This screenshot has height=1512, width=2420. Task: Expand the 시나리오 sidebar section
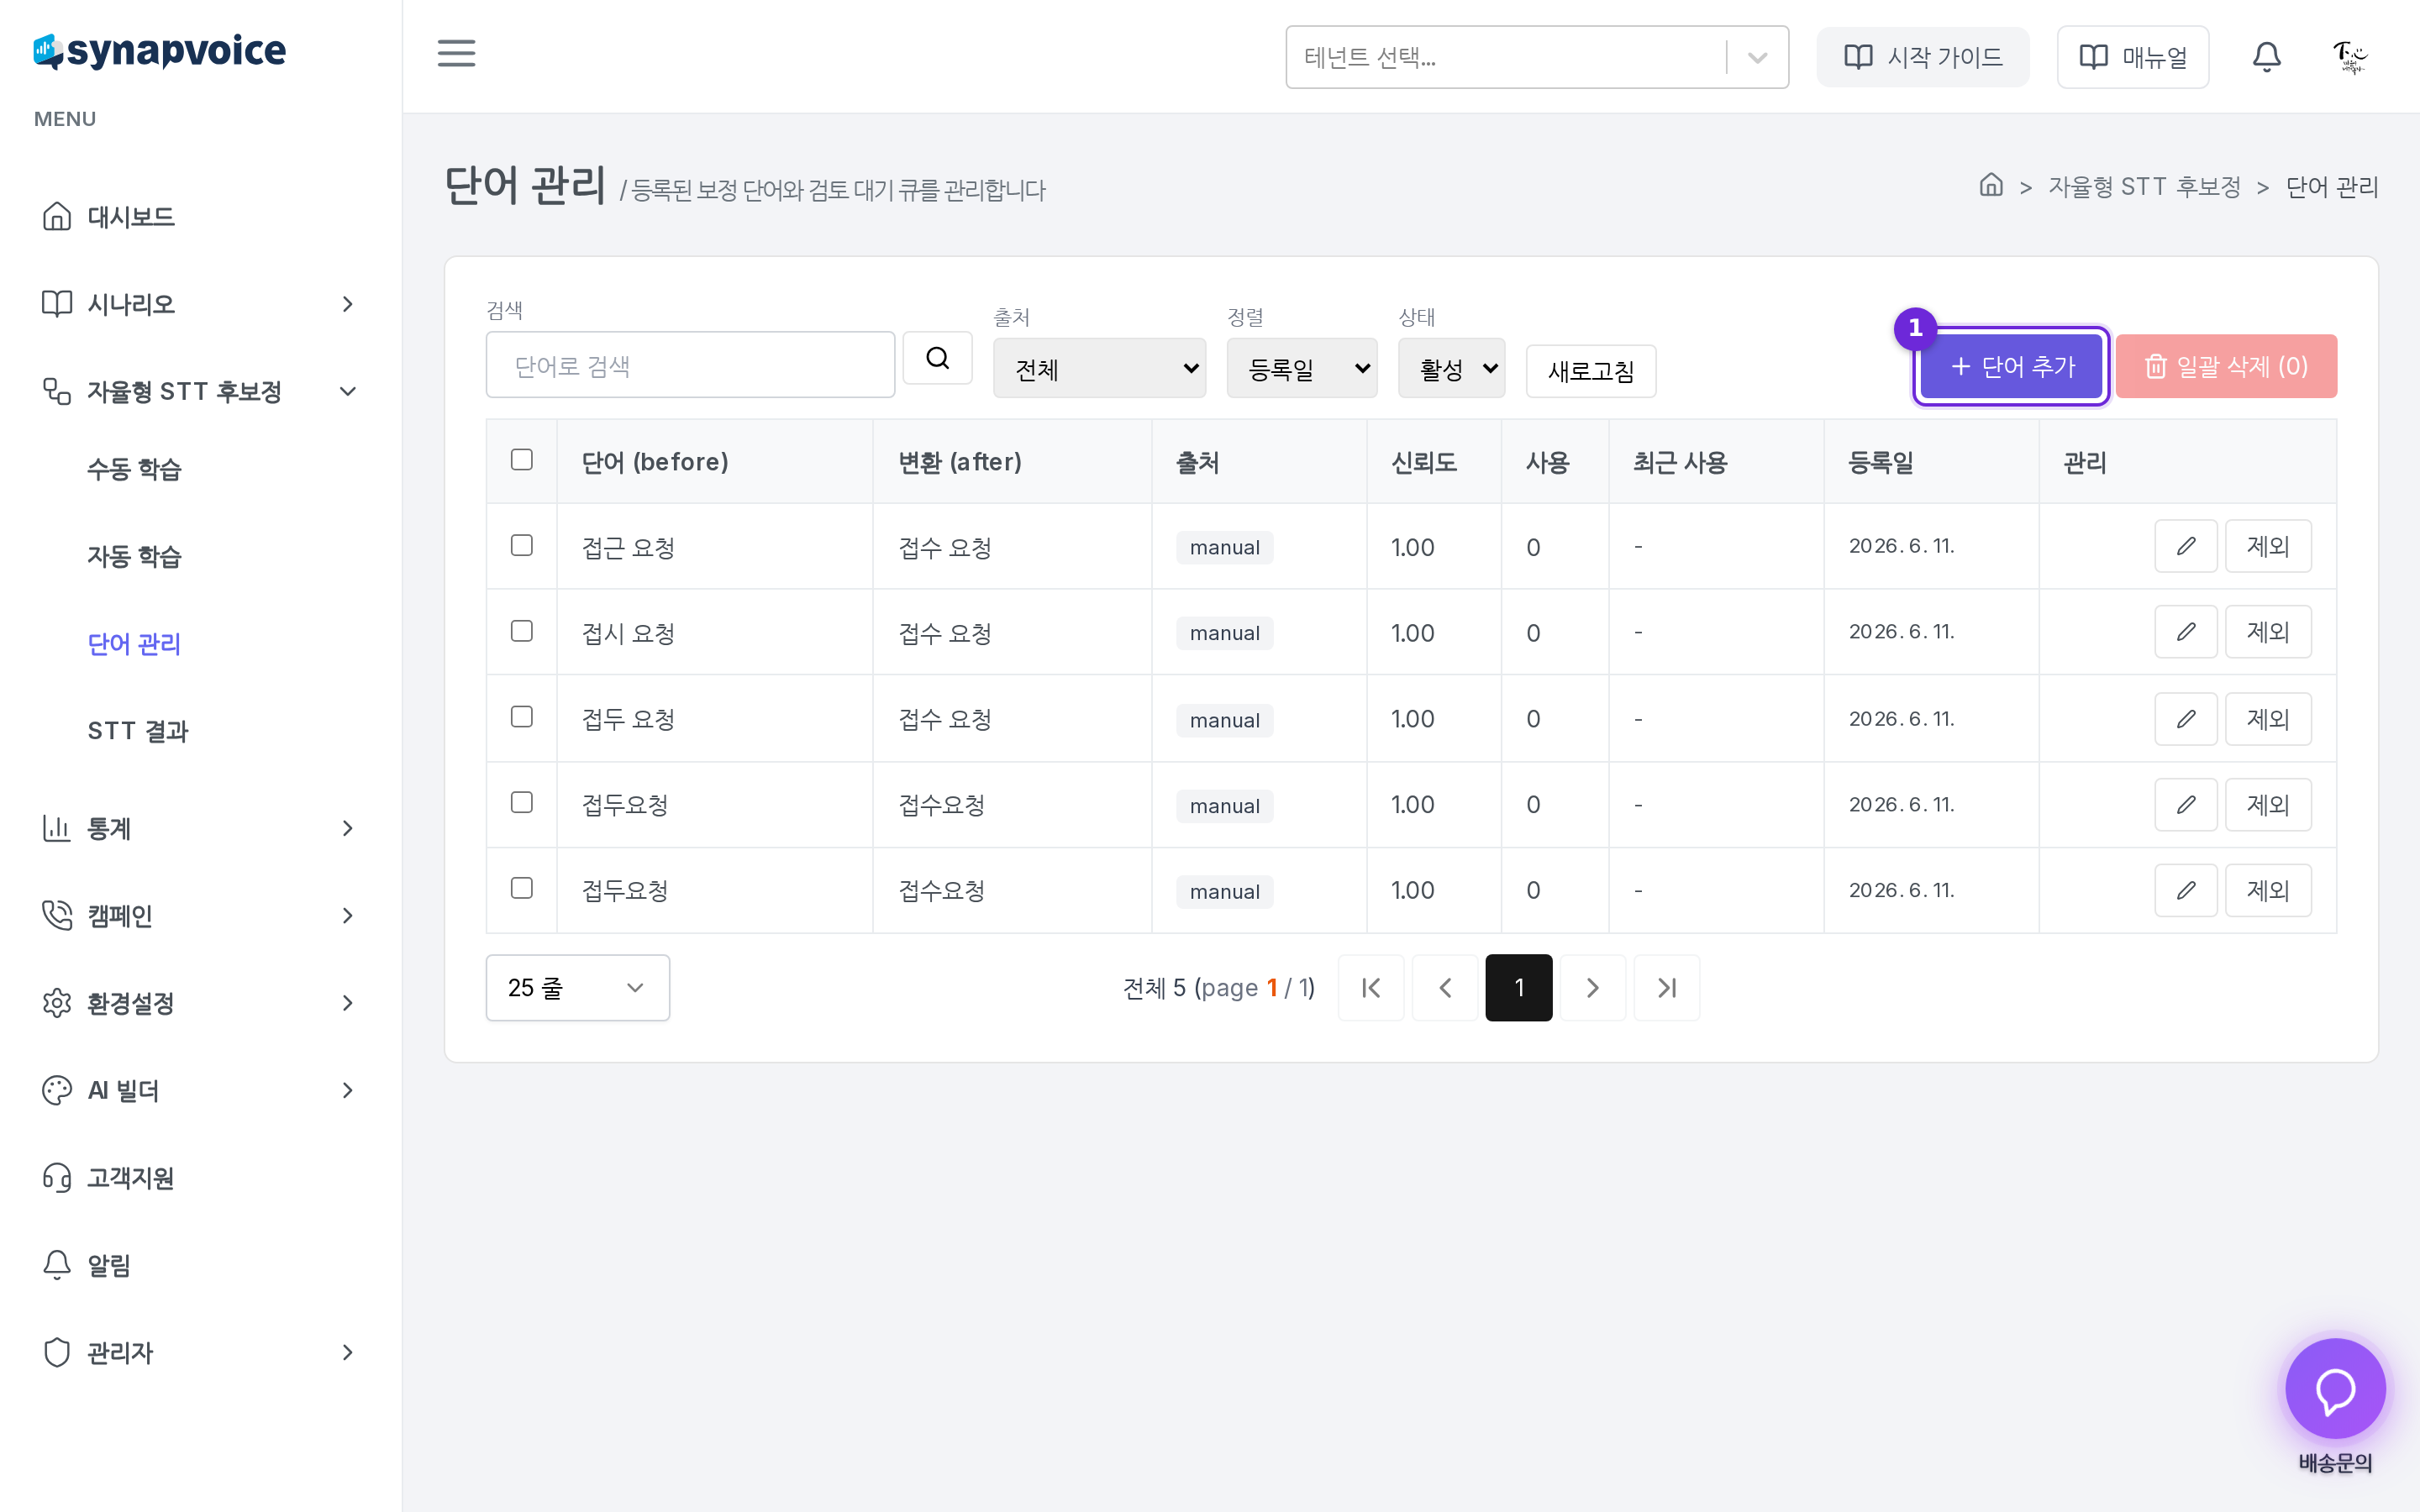[200, 304]
